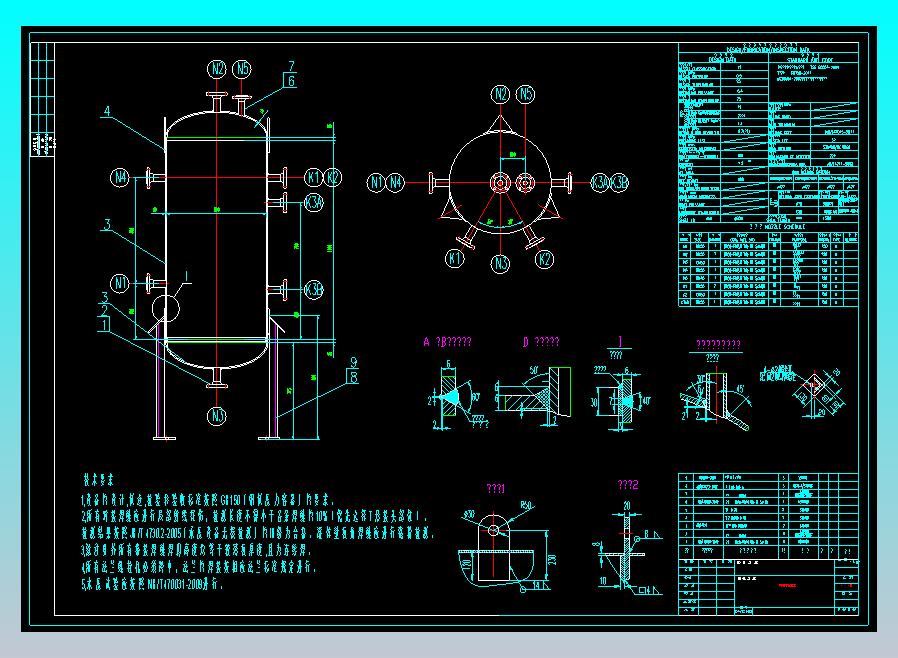This screenshot has height=658, width=898.
Task: Select N5 bubble in top plan view
Action: [526, 94]
